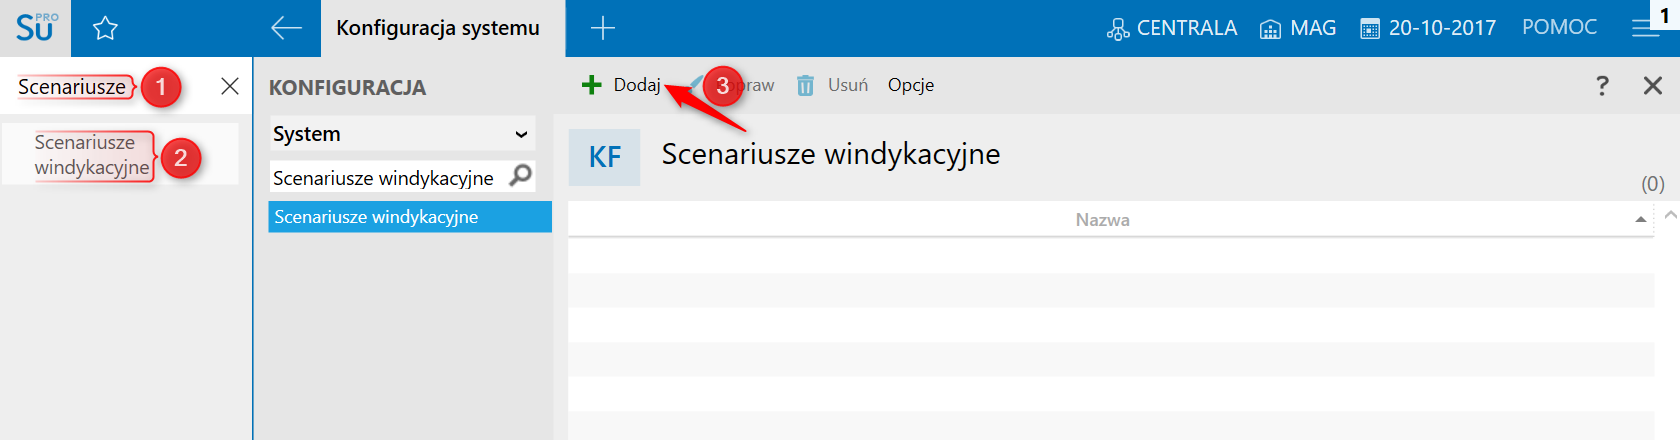
Task: Open favorites with the star icon
Action: tap(105, 28)
